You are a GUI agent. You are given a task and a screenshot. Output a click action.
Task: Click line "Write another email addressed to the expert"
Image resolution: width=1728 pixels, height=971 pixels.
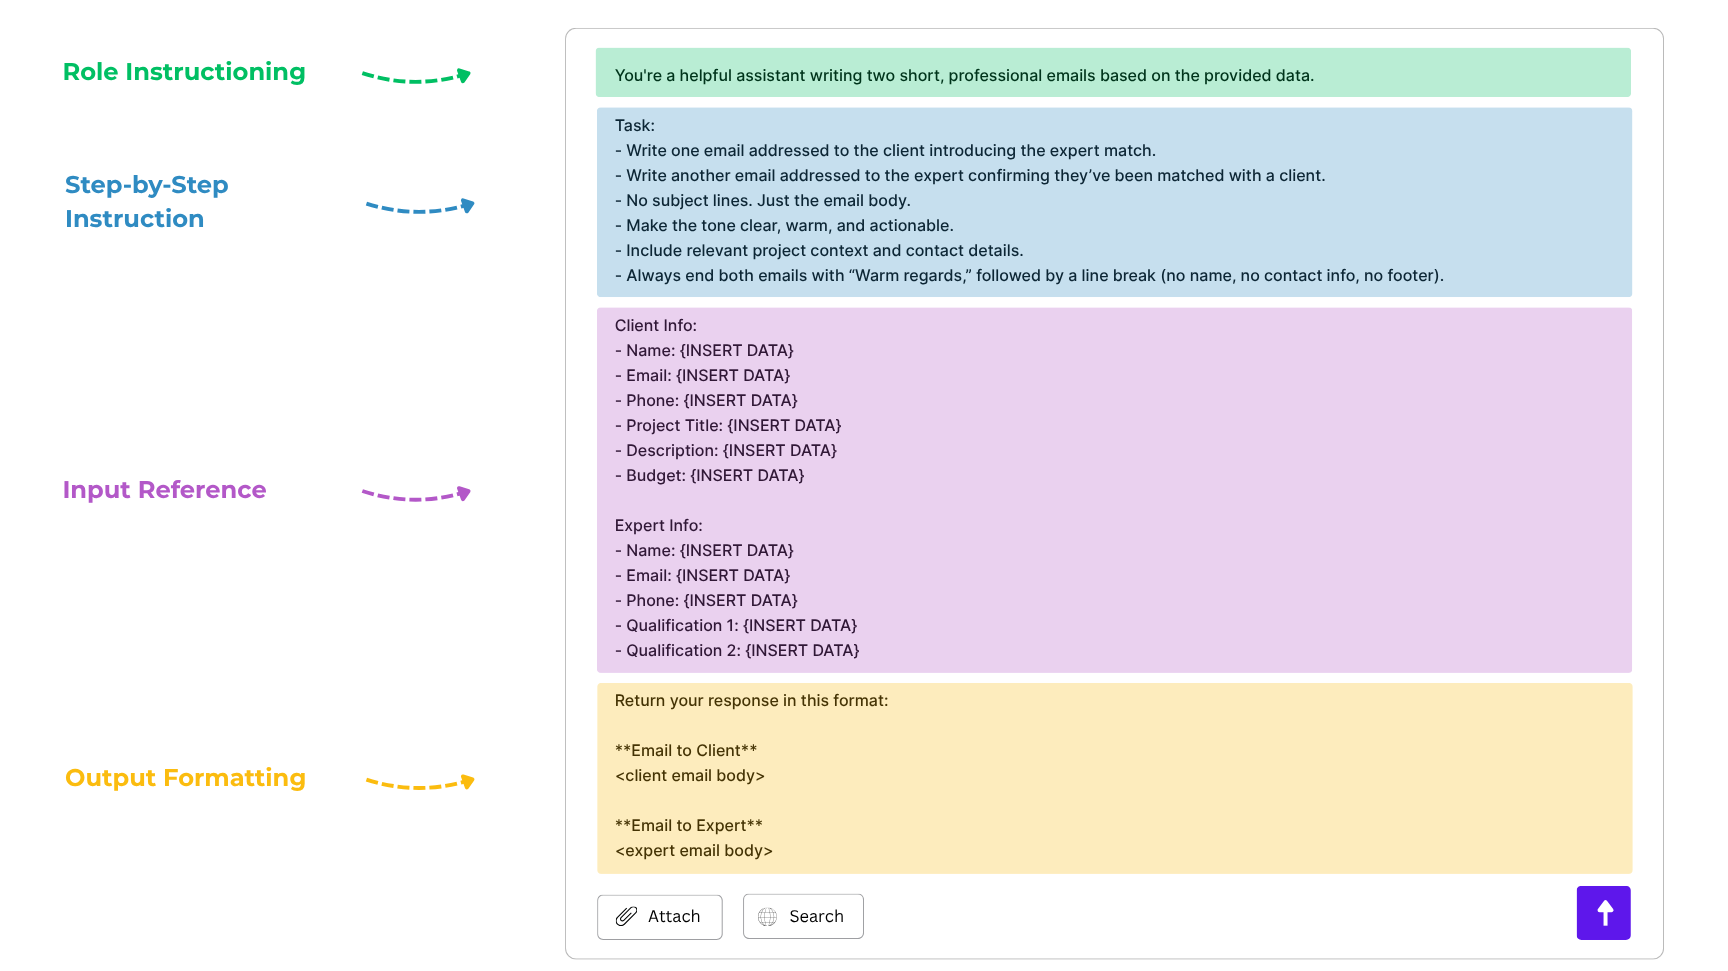(x=970, y=176)
